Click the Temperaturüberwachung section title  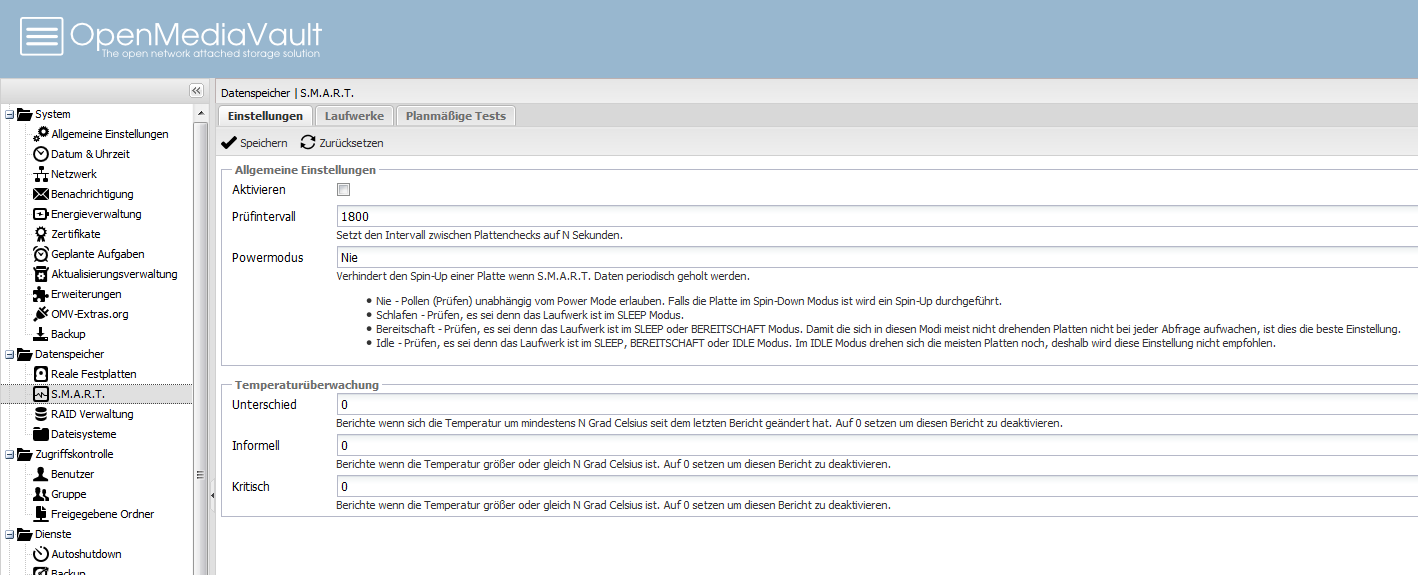pyautogui.click(x=306, y=384)
